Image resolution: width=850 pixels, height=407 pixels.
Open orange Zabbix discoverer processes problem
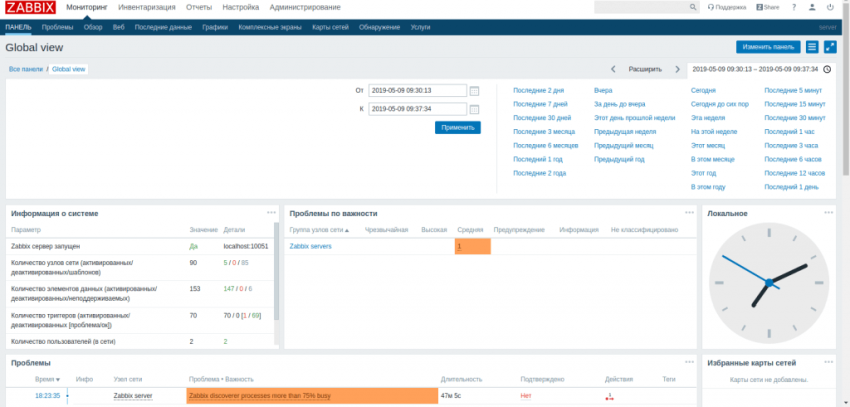pos(312,396)
